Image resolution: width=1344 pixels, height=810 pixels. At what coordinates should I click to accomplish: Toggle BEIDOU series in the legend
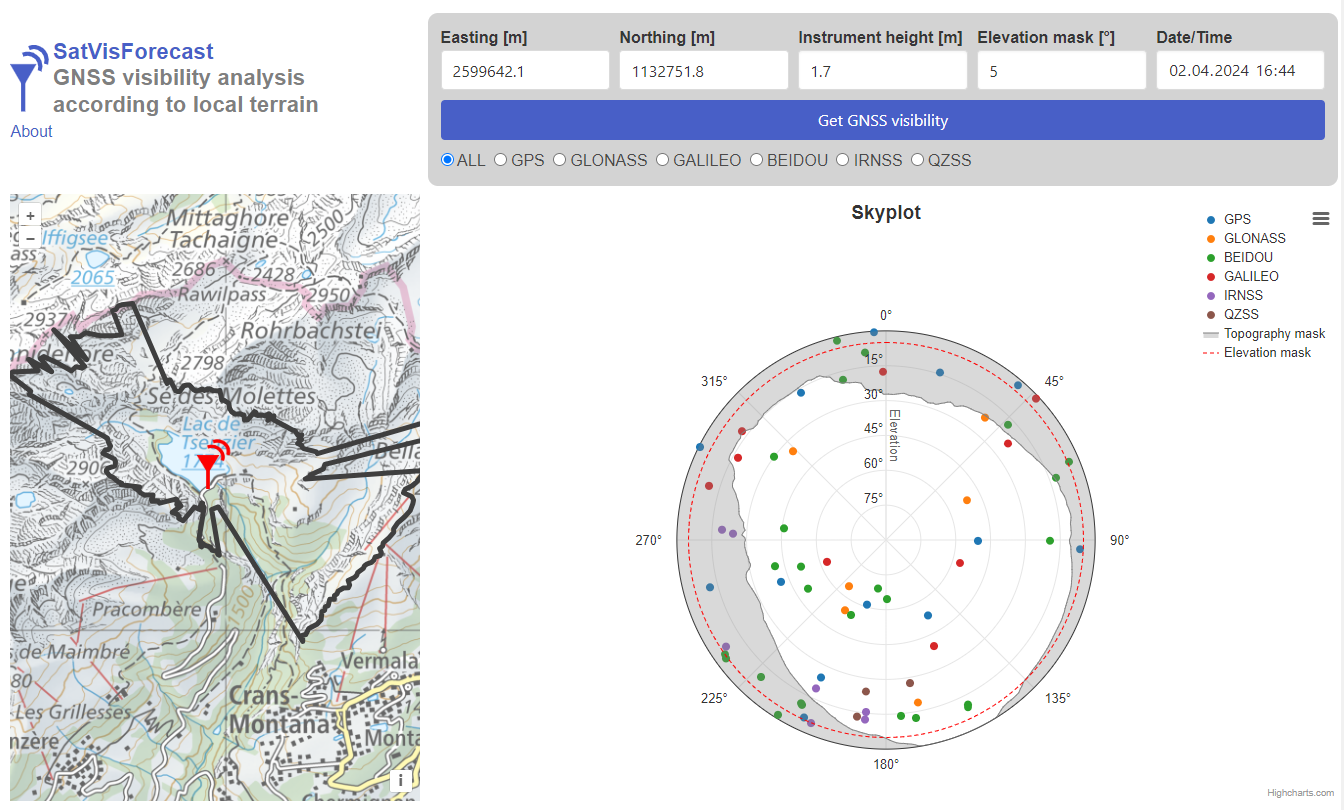[1239, 257]
